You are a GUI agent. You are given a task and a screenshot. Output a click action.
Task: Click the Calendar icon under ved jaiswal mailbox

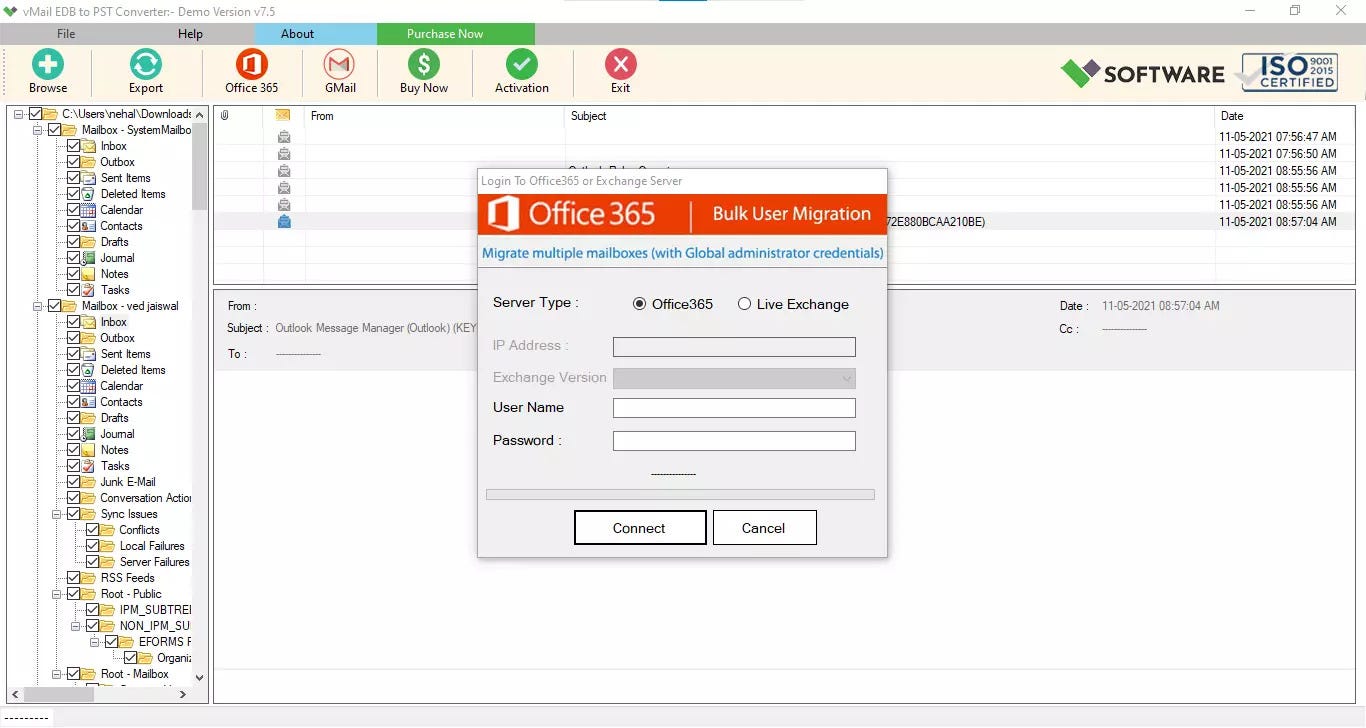pos(89,386)
